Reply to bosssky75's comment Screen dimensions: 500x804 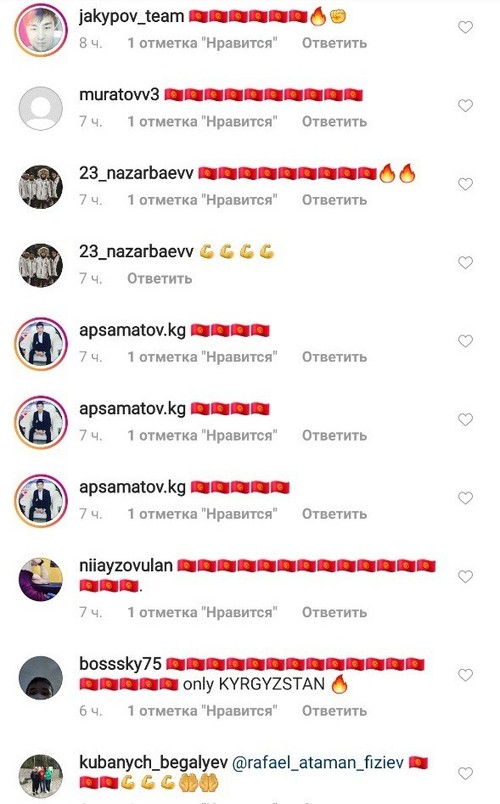coord(334,711)
